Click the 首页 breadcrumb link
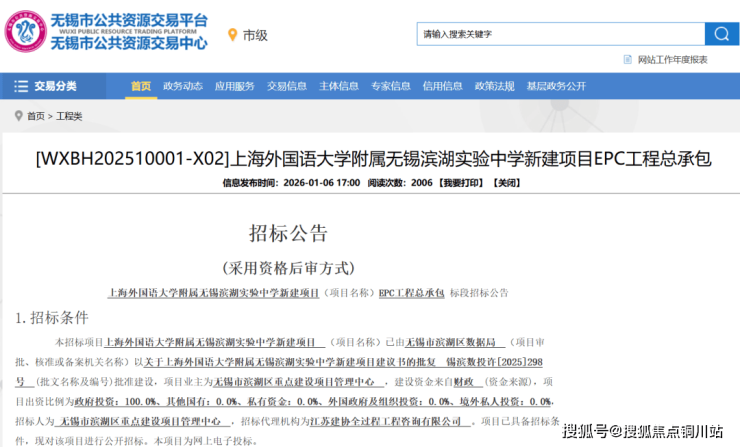The height and width of the screenshot is (447, 740). pyautogui.click(x=36, y=116)
